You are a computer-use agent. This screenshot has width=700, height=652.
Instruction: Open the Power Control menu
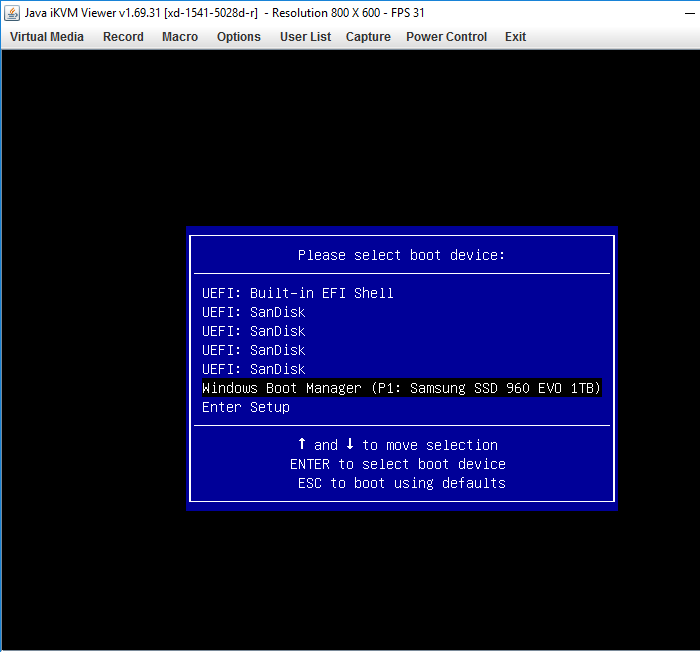click(x=446, y=37)
